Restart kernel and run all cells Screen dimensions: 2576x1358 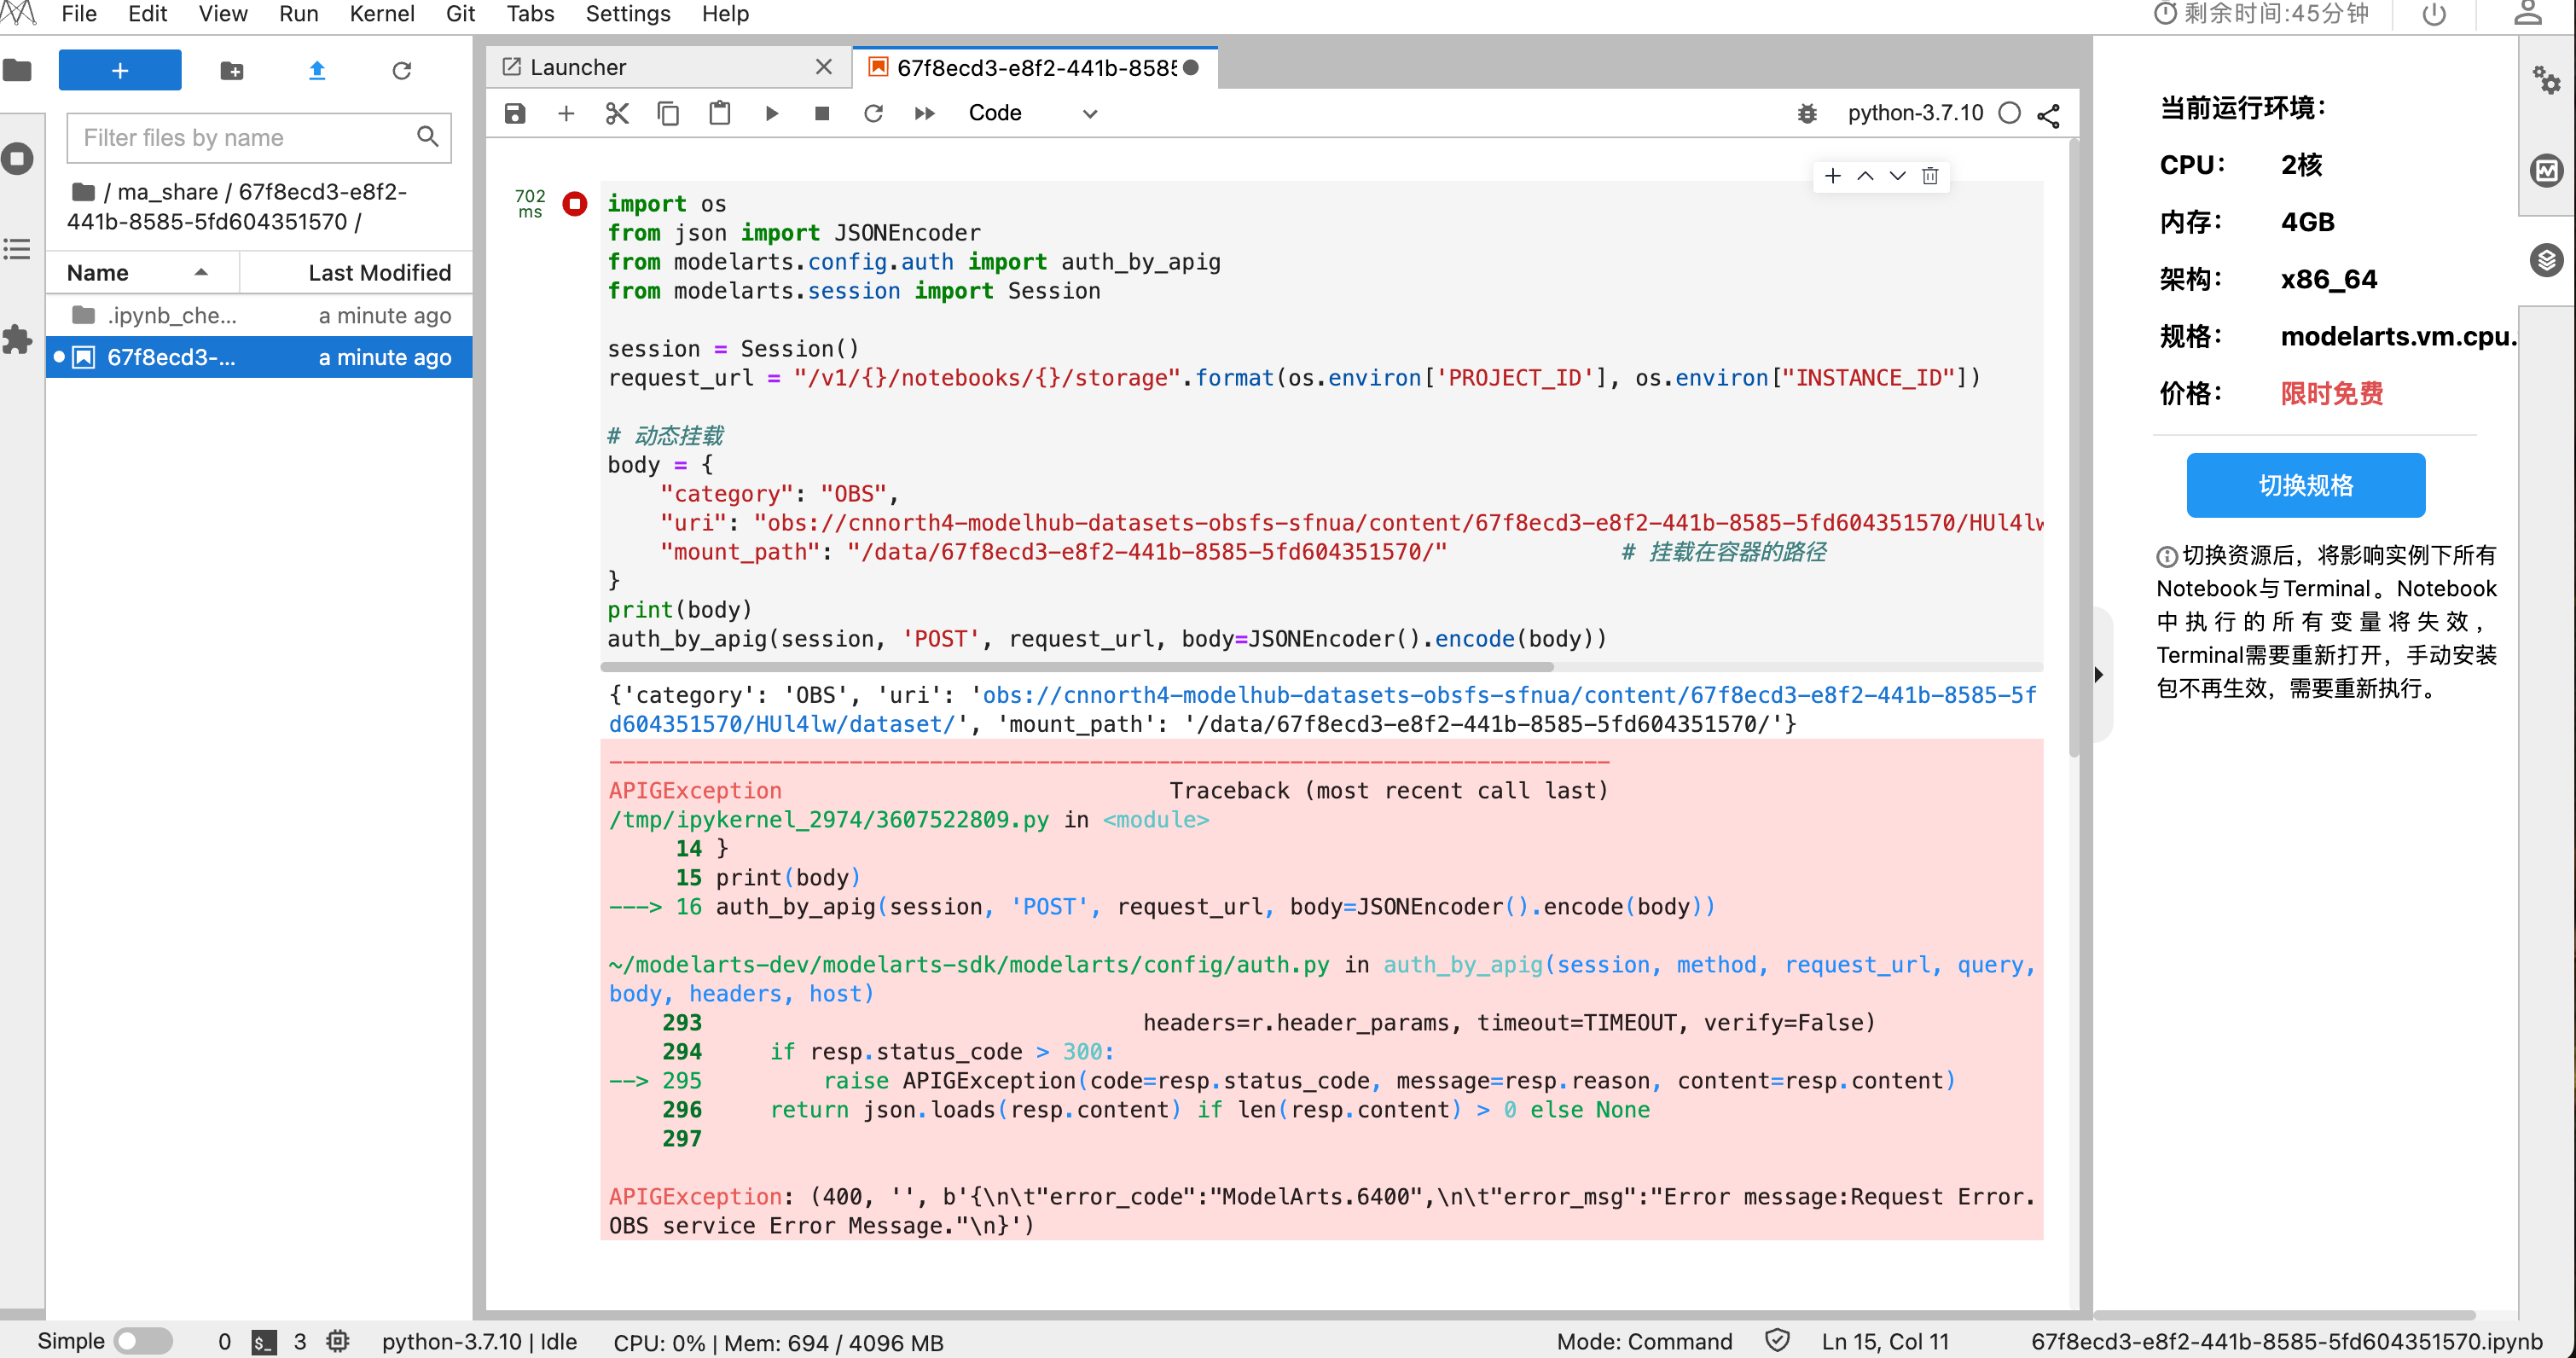click(x=924, y=113)
